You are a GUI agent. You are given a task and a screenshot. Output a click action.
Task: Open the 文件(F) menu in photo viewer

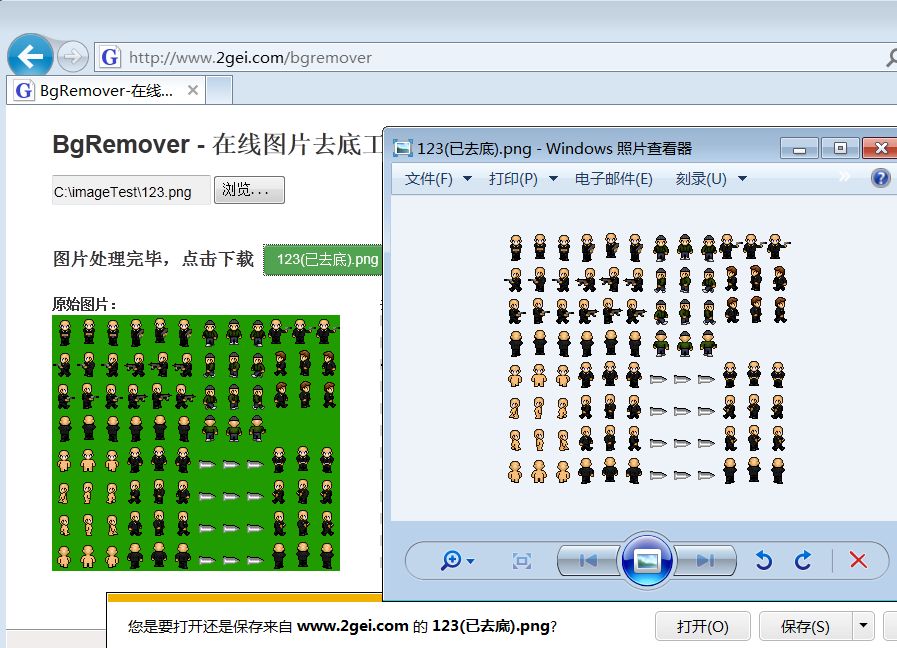click(x=429, y=179)
